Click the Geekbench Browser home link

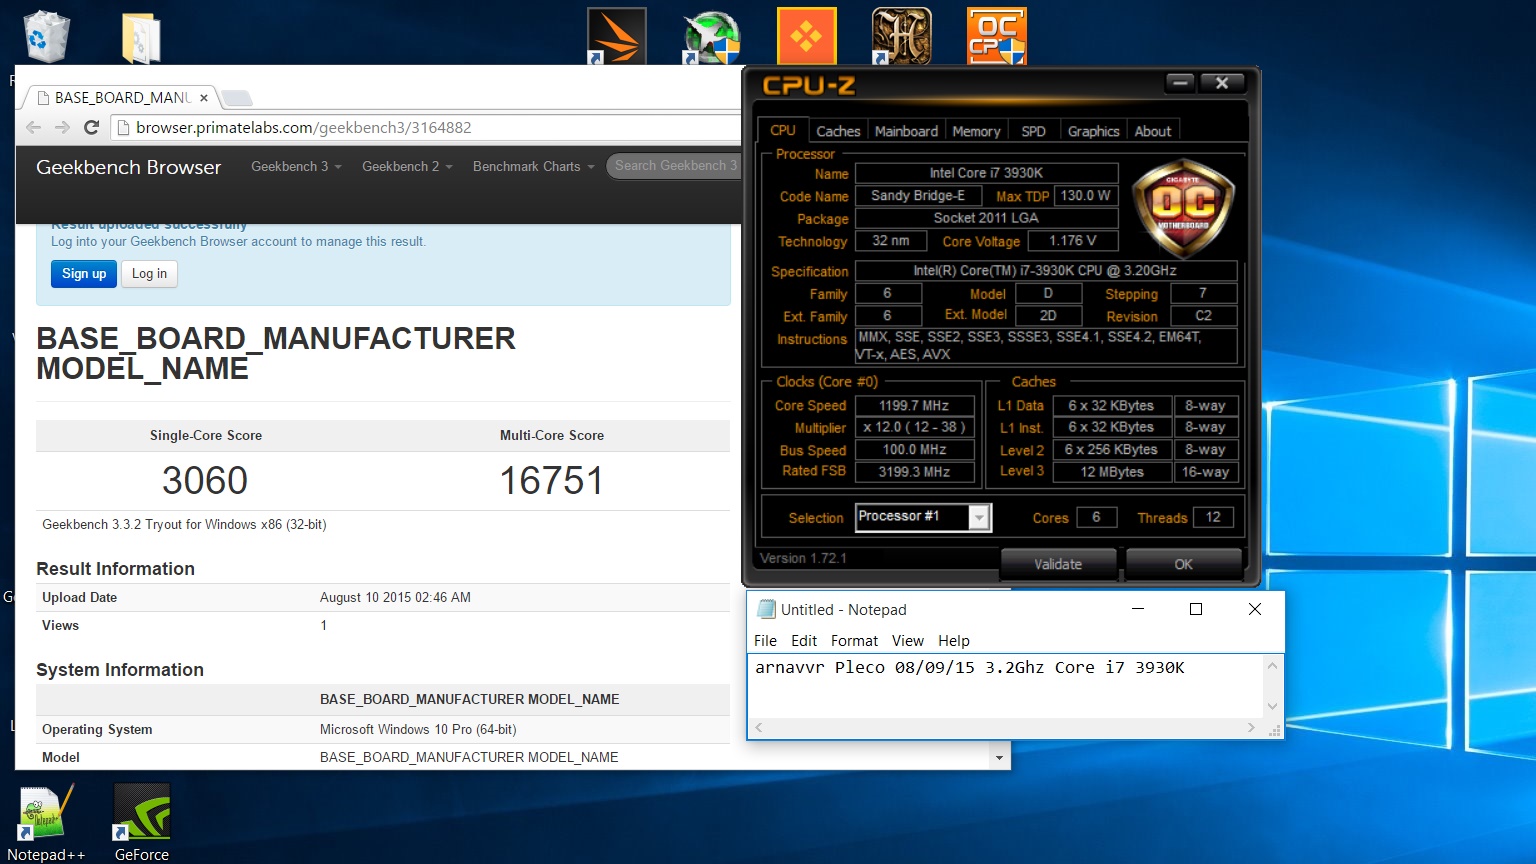128,167
